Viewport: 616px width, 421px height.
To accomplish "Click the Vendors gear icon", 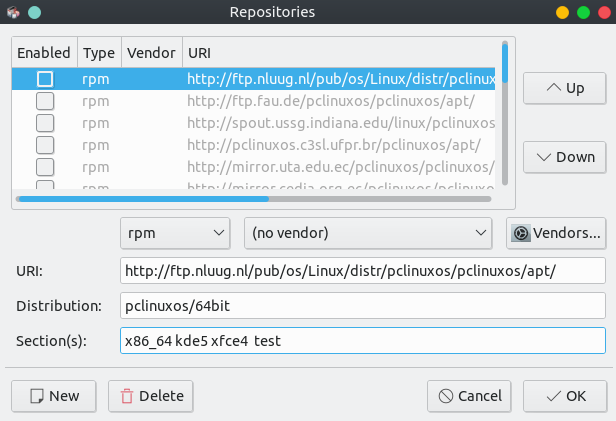I will click(x=521, y=234).
